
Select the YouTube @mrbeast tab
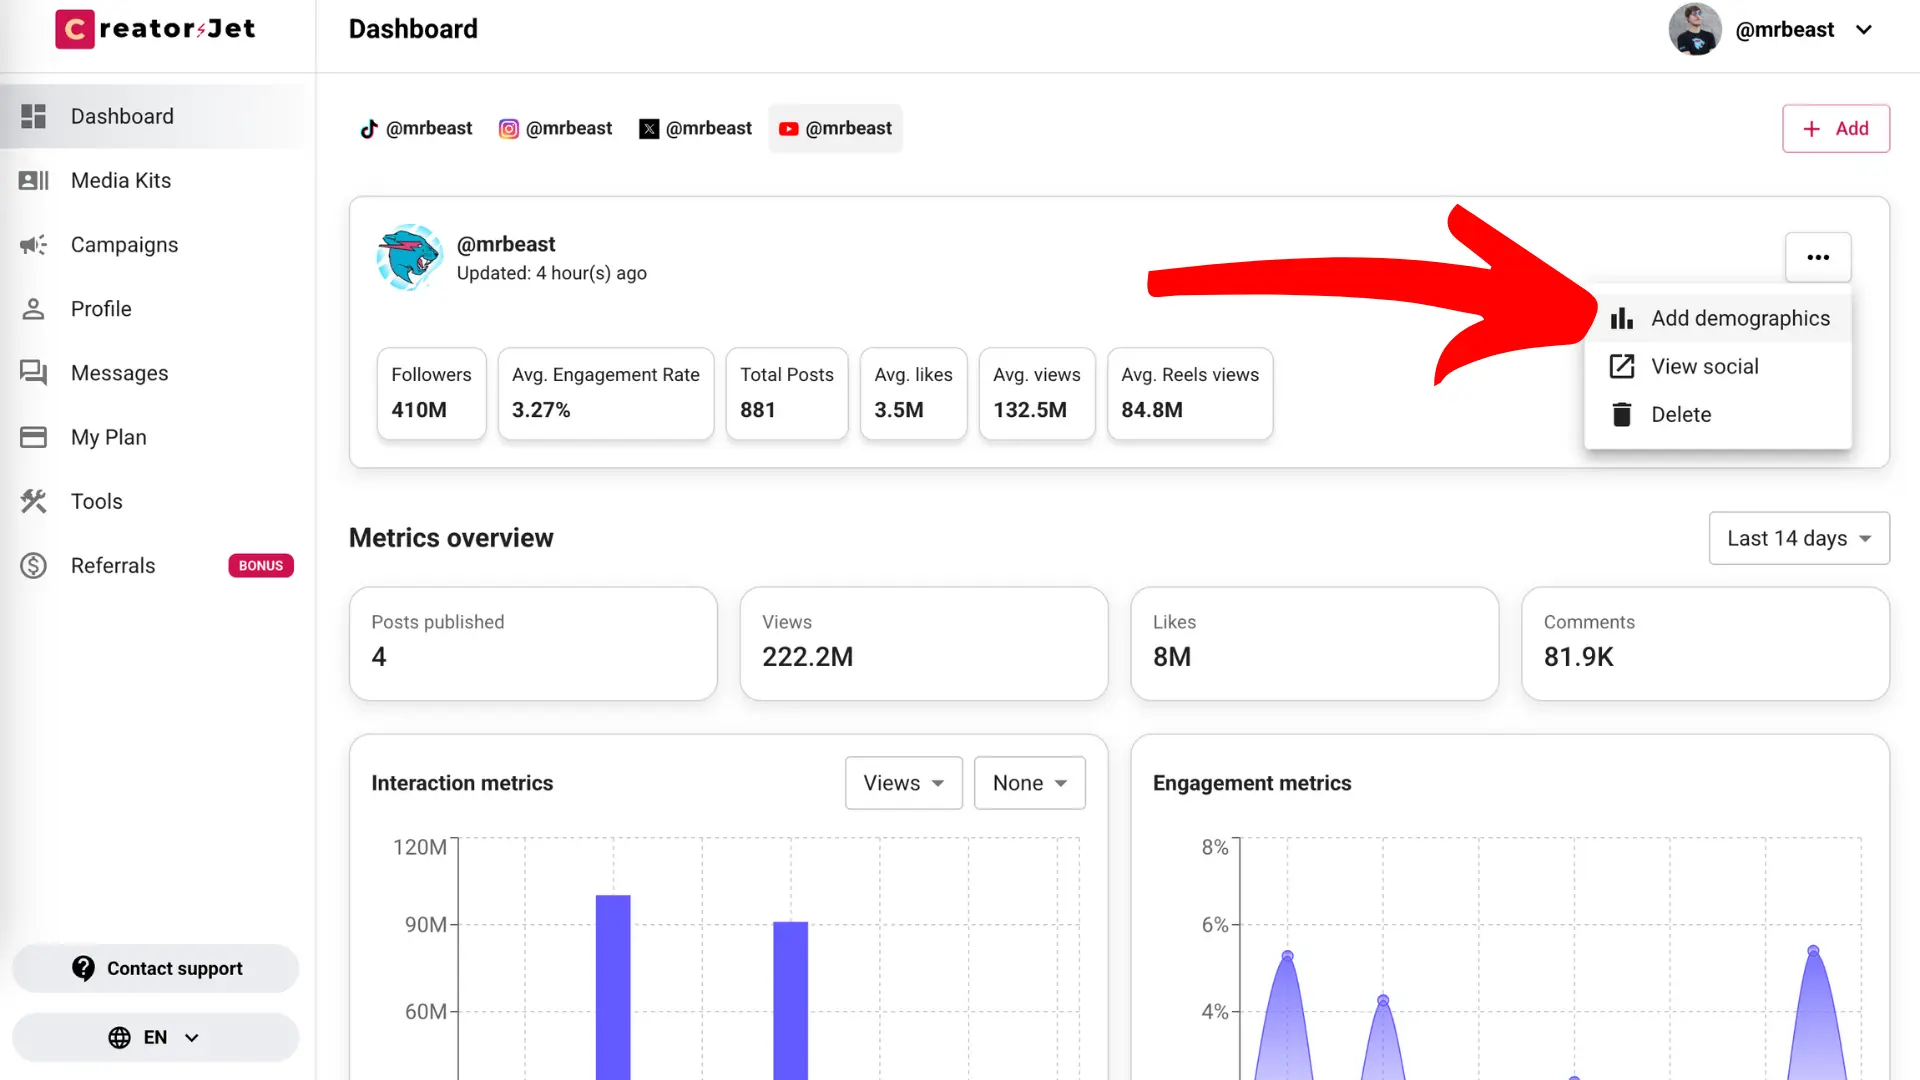[x=836, y=129]
